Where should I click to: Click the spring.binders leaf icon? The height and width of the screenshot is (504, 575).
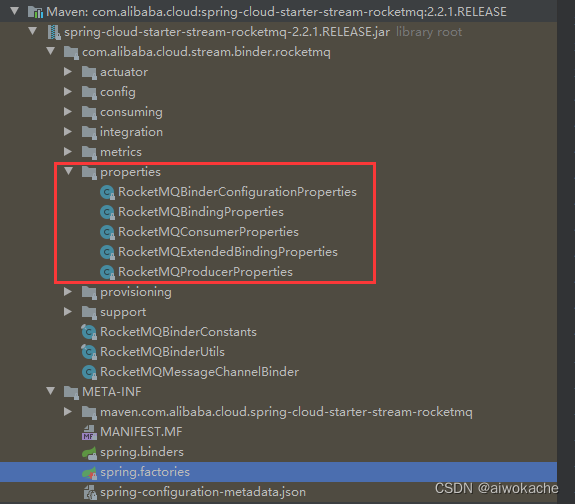89,453
